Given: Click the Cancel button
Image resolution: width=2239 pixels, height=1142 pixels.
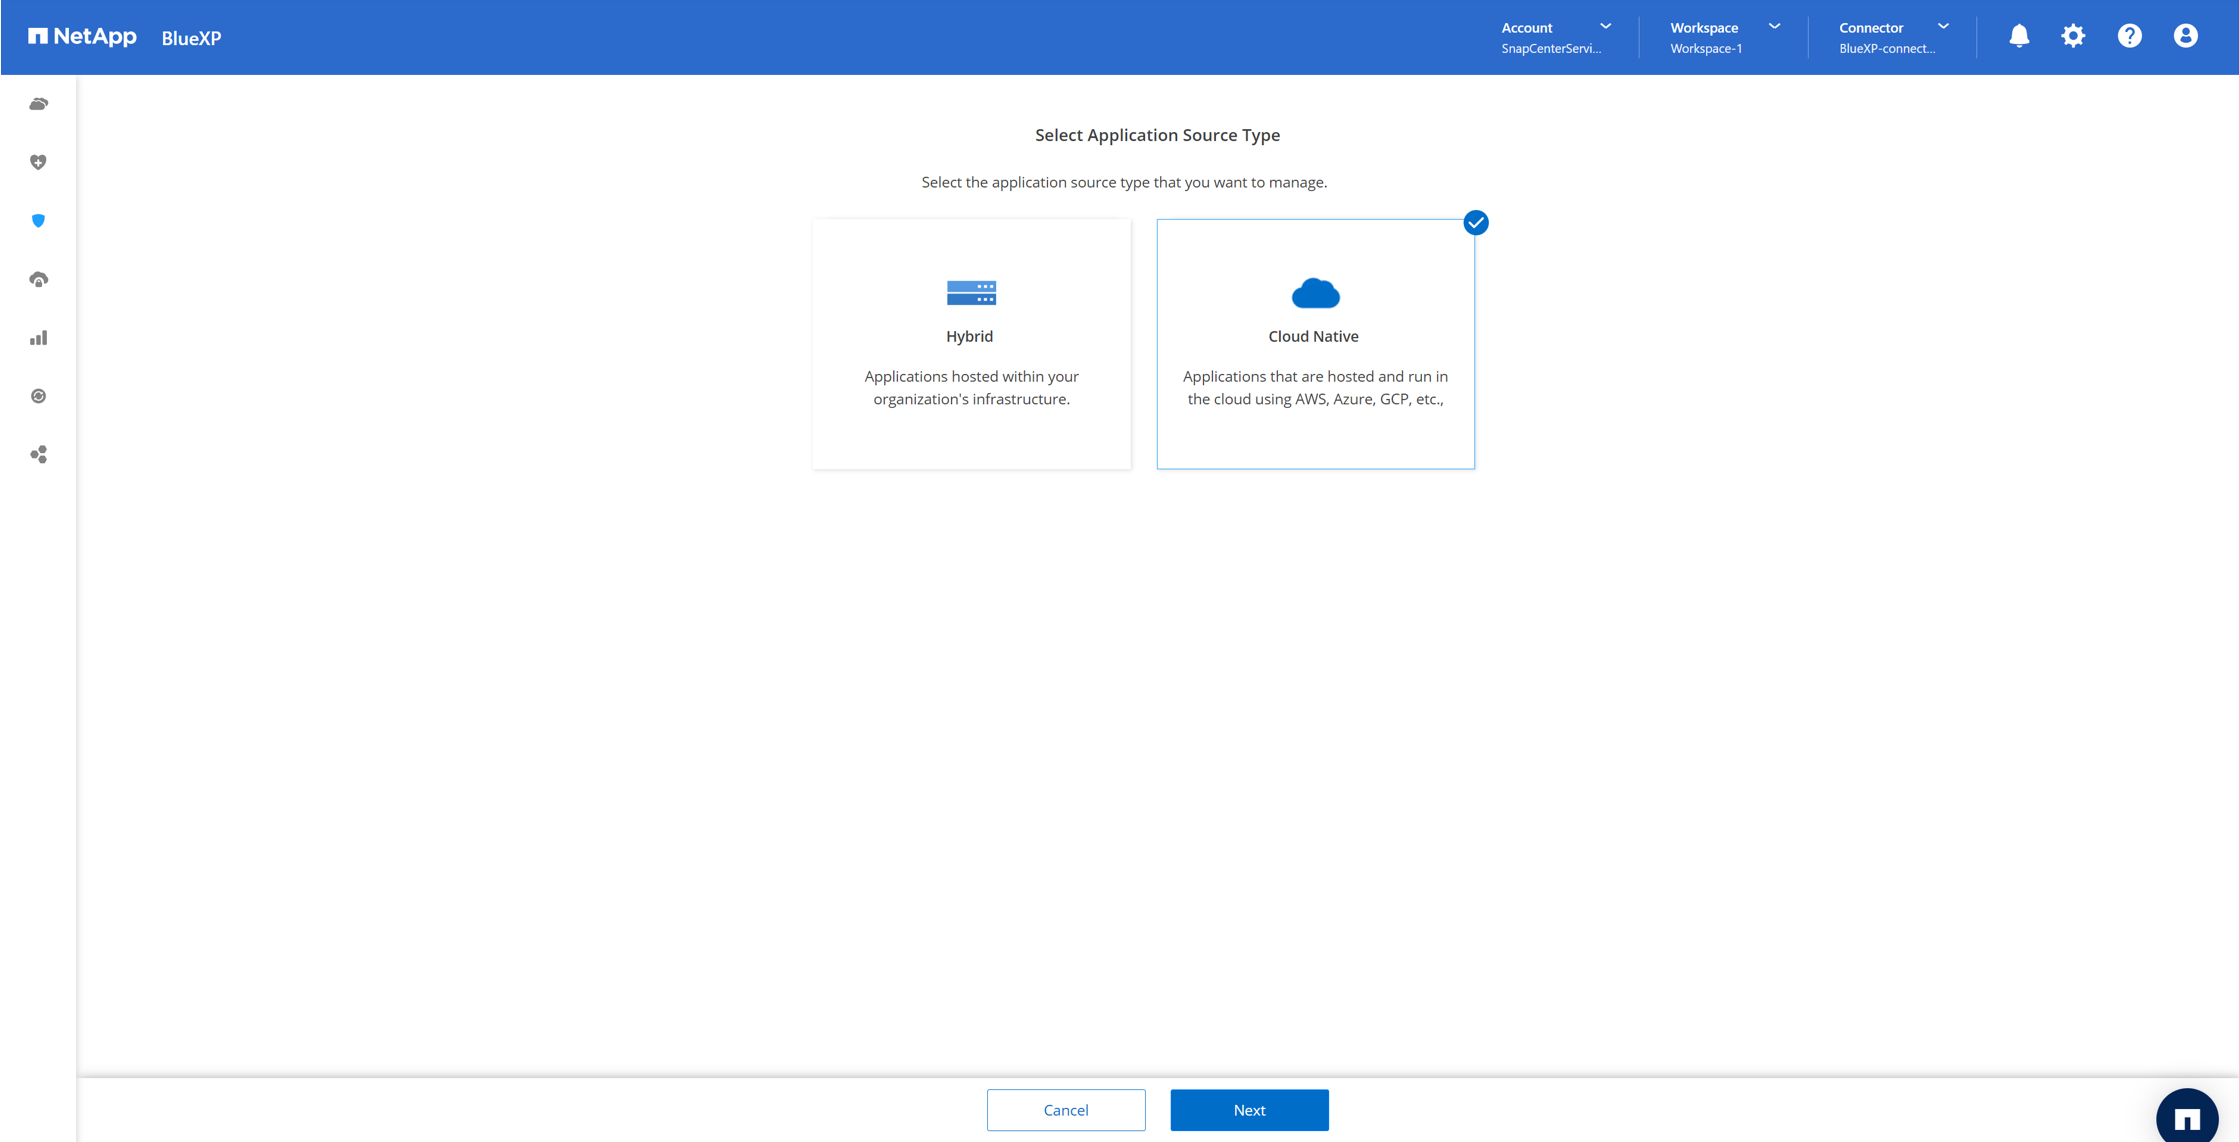Looking at the screenshot, I should click(1065, 1110).
